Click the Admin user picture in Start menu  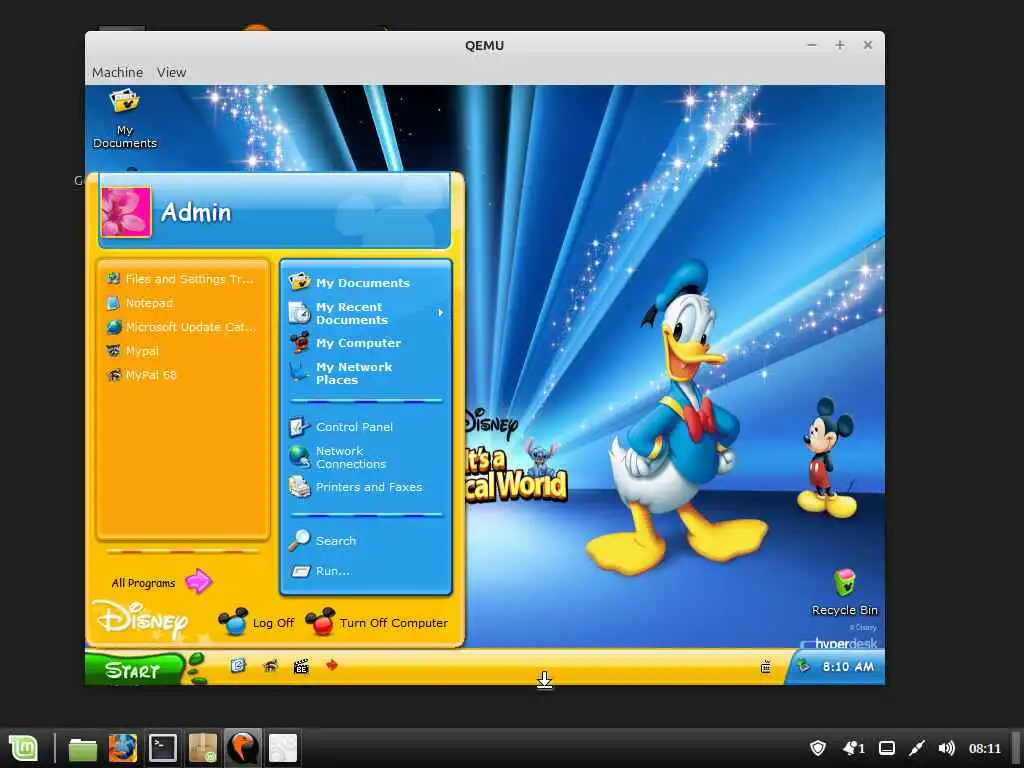click(x=126, y=212)
